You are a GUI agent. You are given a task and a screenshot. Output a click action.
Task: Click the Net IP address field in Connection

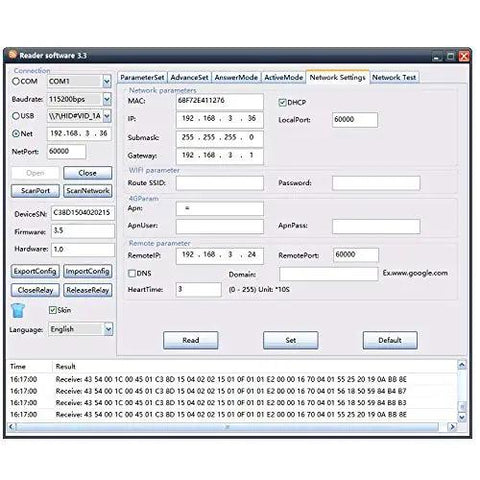coord(79,134)
